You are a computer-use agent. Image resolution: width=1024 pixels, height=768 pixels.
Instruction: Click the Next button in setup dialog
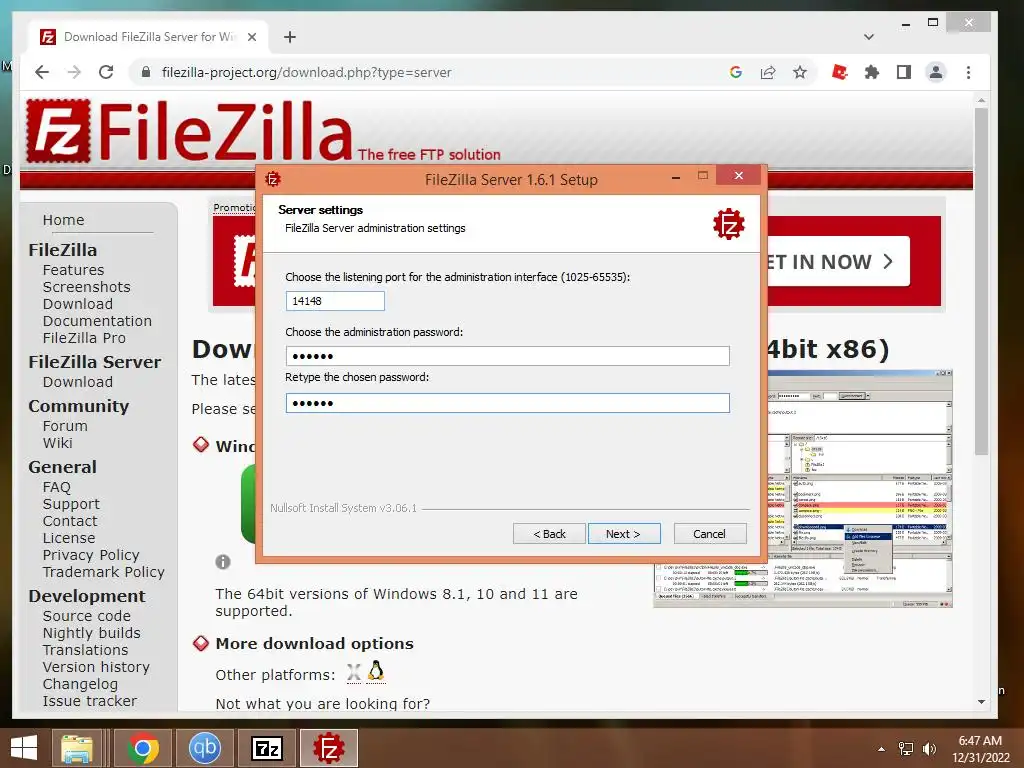tap(624, 534)
